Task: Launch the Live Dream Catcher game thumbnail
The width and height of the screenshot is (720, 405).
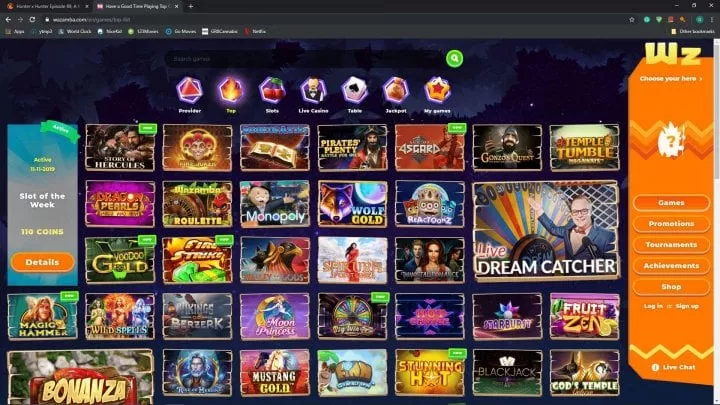Action: 545,231
